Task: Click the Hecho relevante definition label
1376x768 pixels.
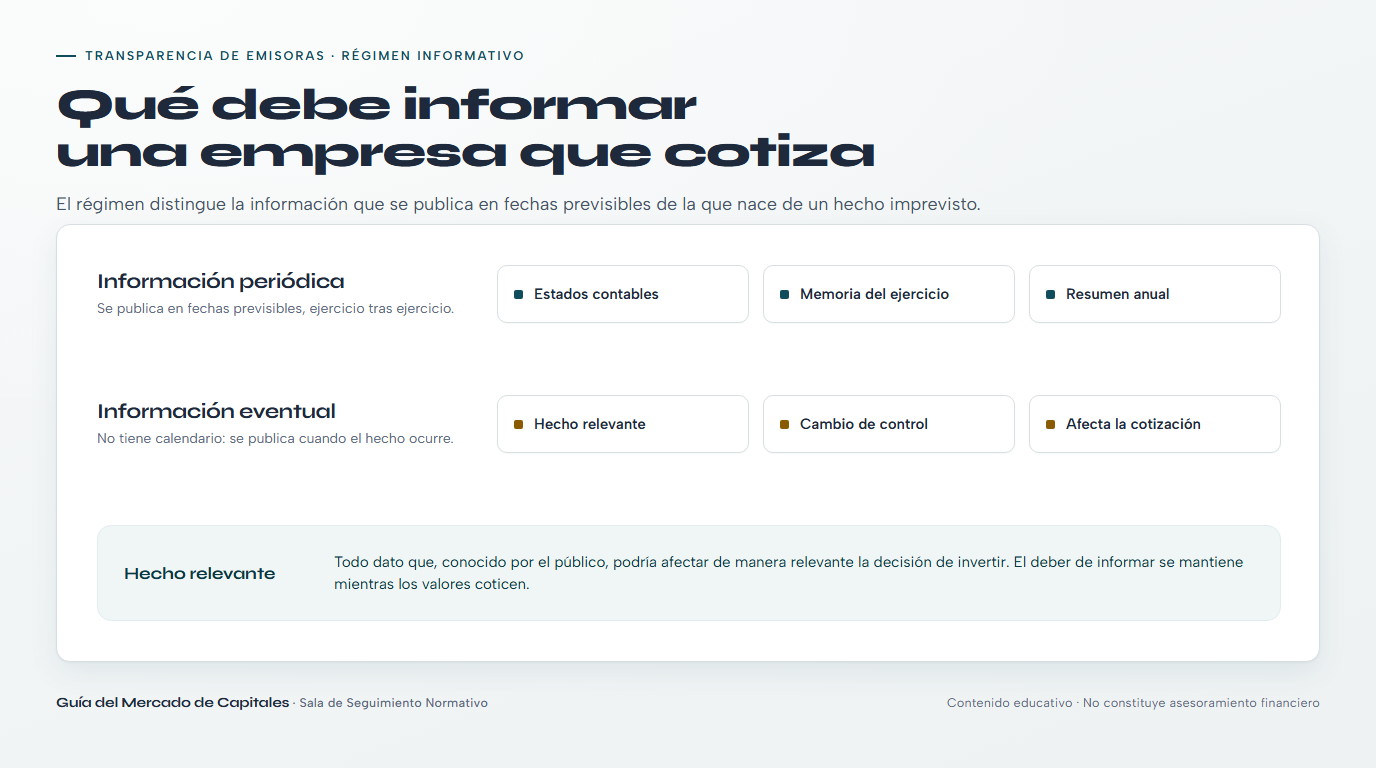Action: click(x=200, y=573)
